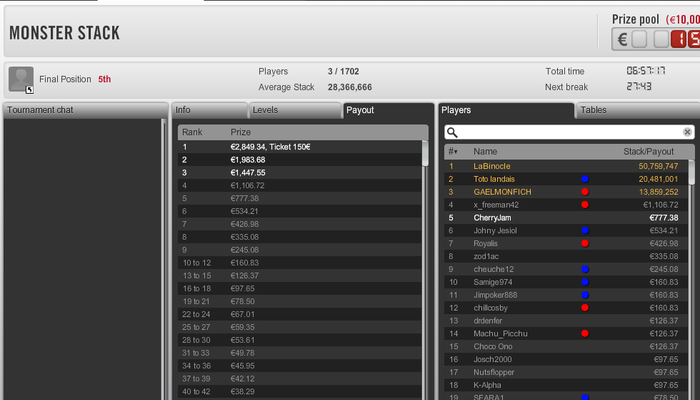The width and height of the screenshot is (700, 400).
Task: Click the blue dot beside Samige974
Action: [585, 282]
